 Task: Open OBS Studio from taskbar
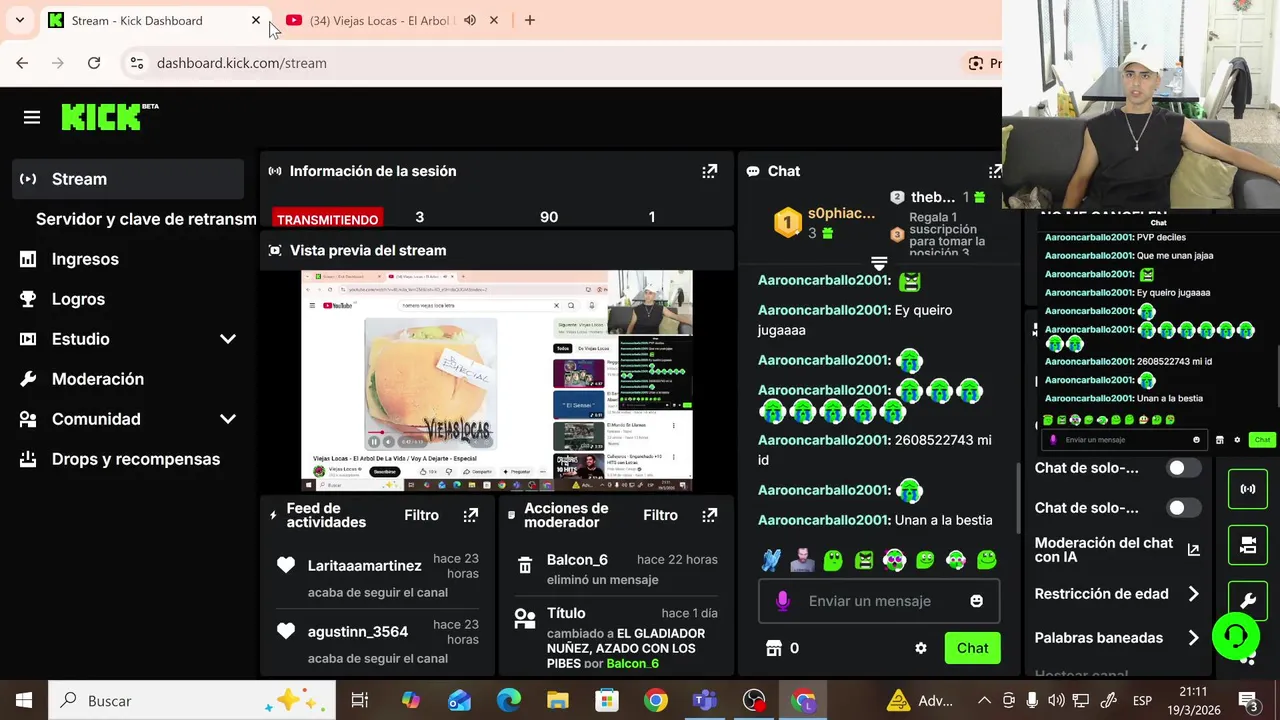pyautogui.click(x=754, y=700)
